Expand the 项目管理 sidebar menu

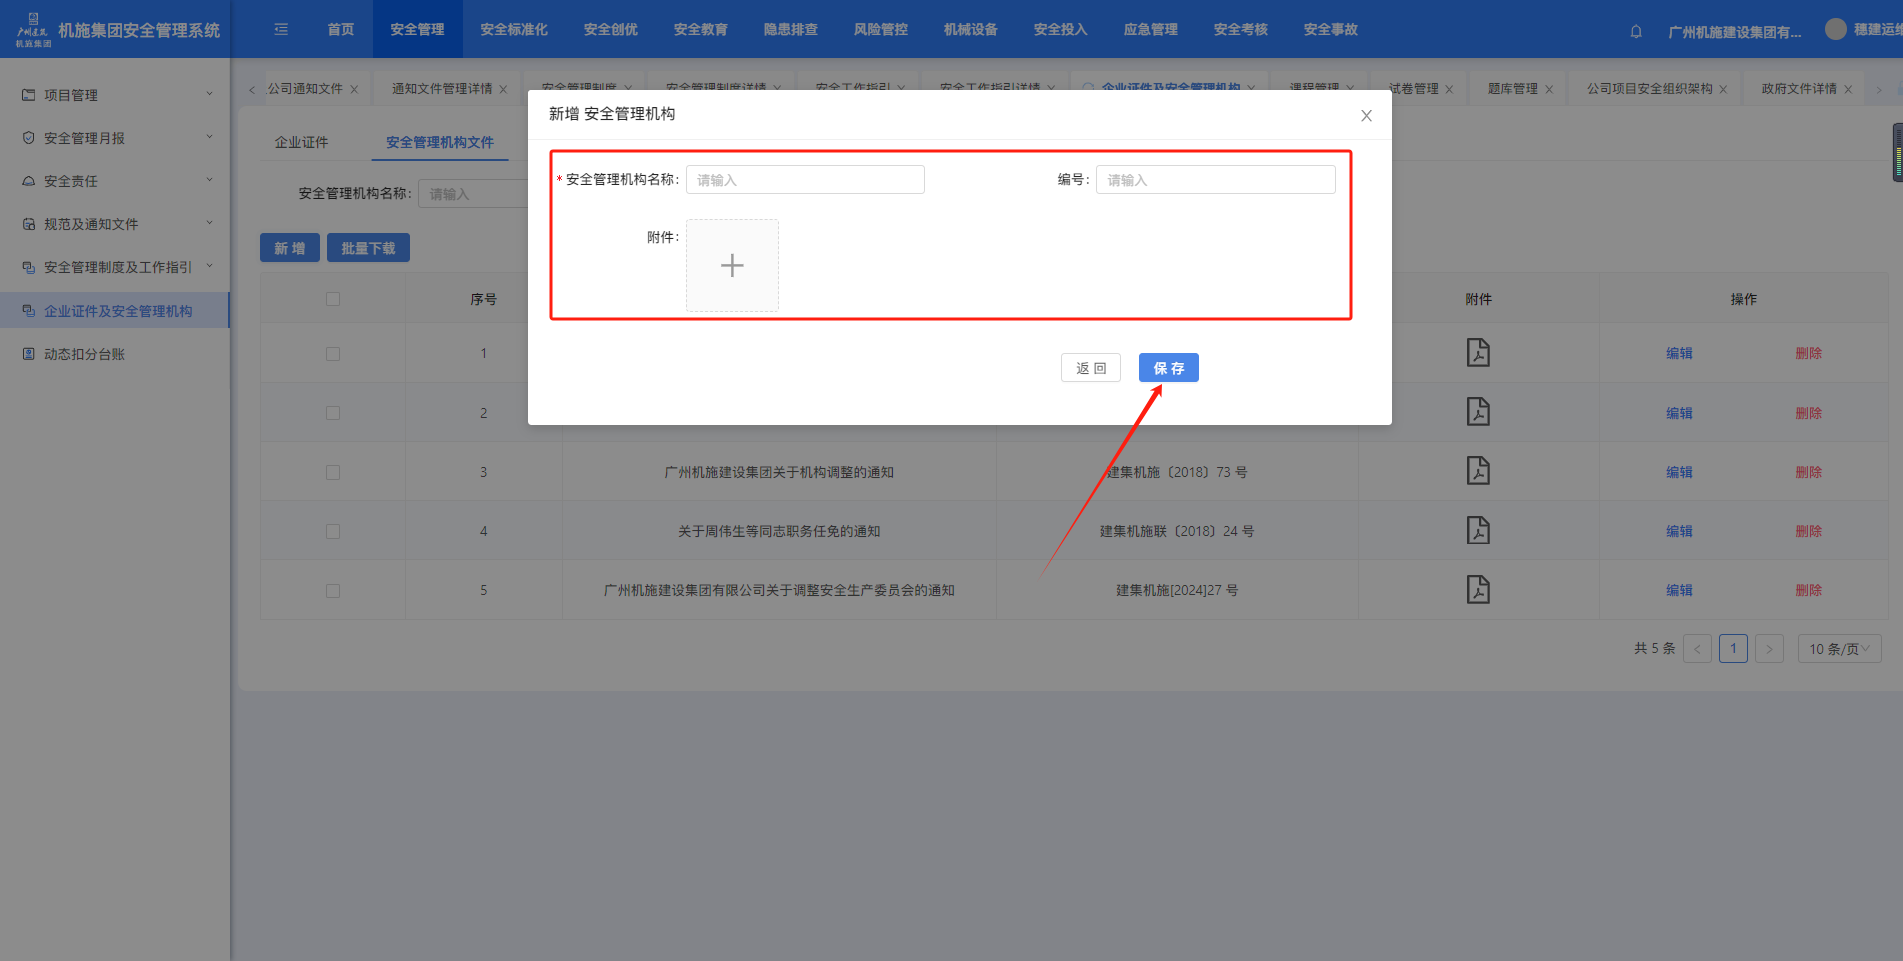pos(115,95)
